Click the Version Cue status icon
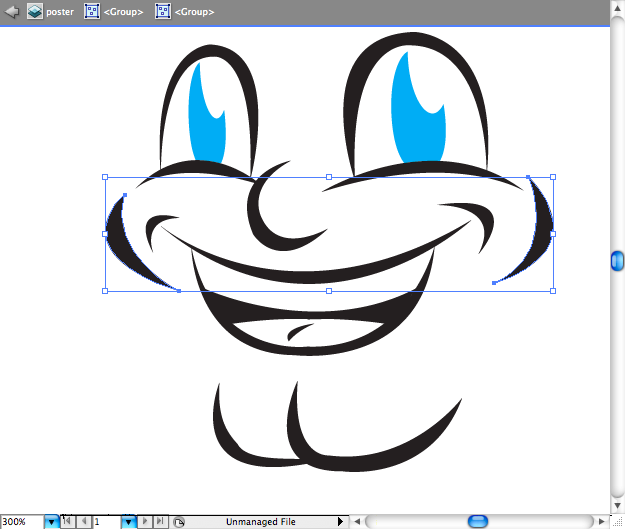Image resolution: width=625 pixels, height=529 pixels. (179, 522)
